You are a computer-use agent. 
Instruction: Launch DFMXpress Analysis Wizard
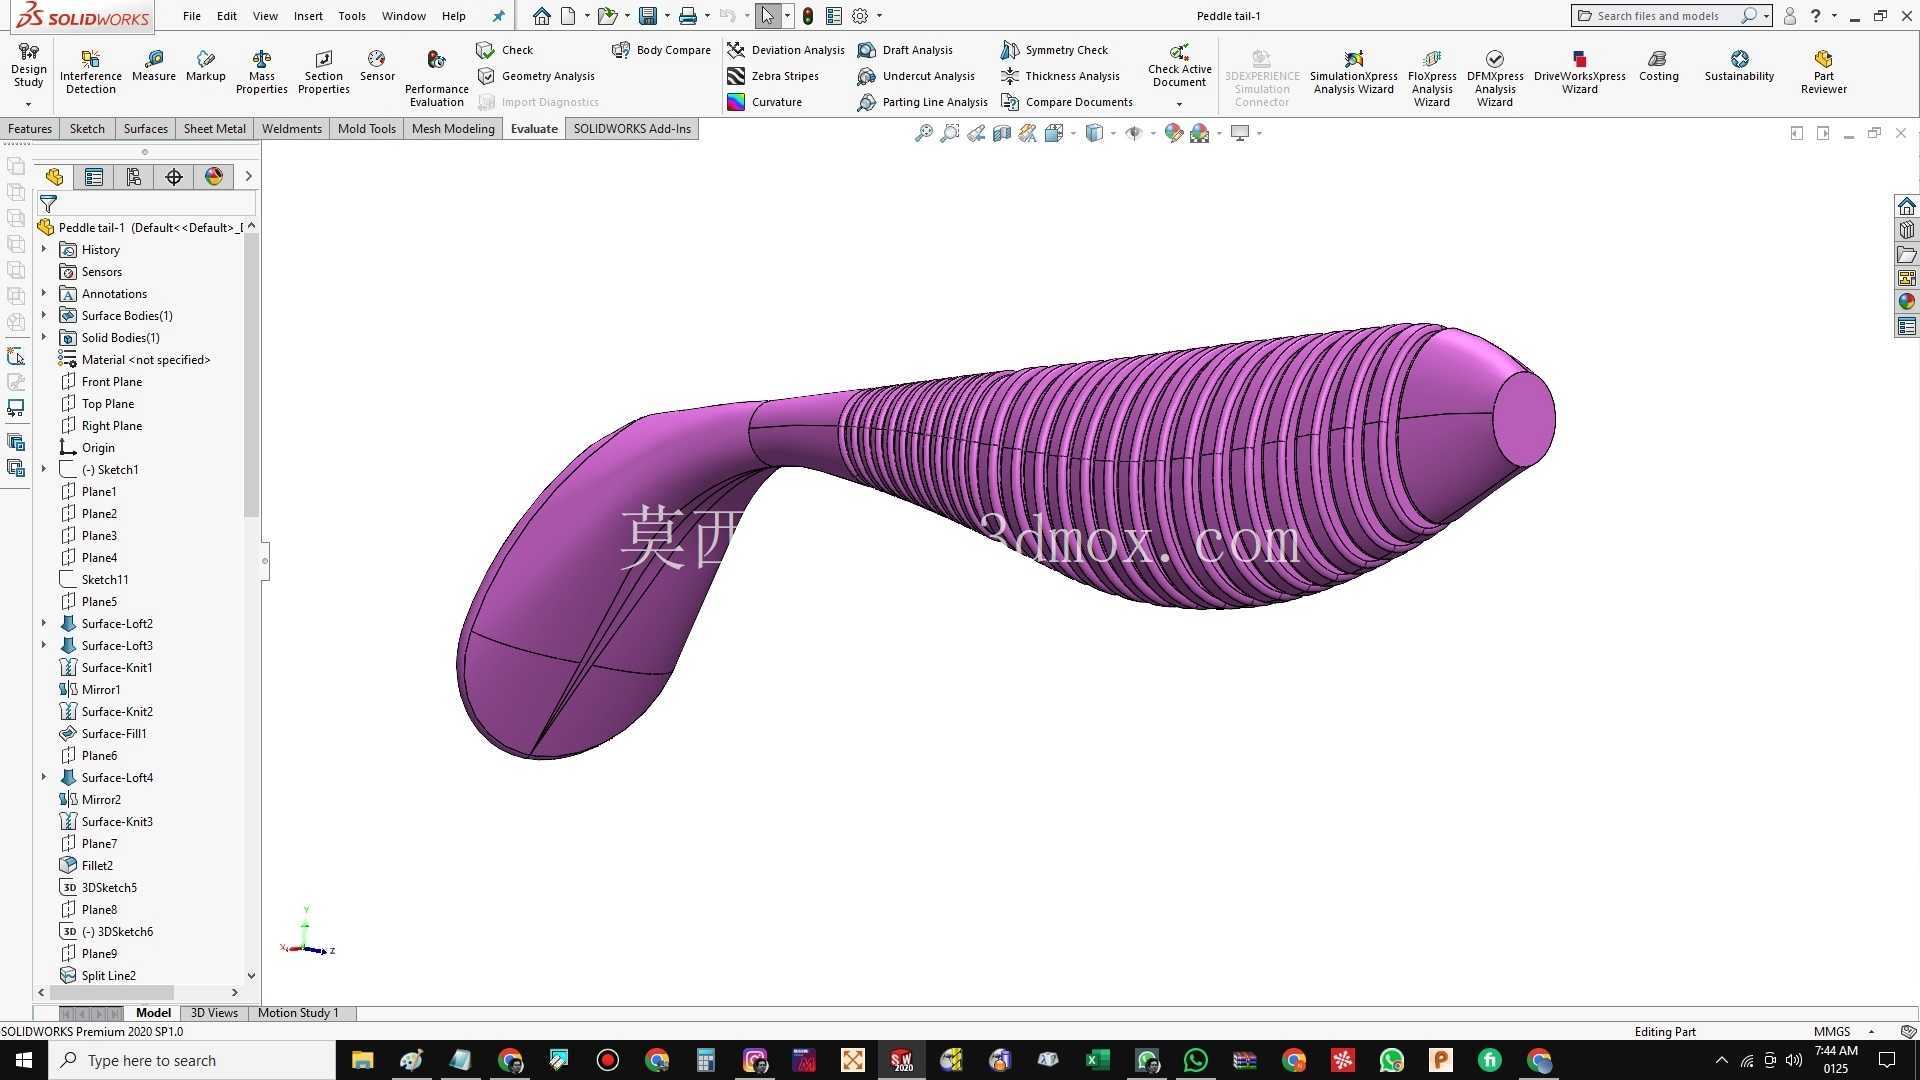click(1494, 78)
